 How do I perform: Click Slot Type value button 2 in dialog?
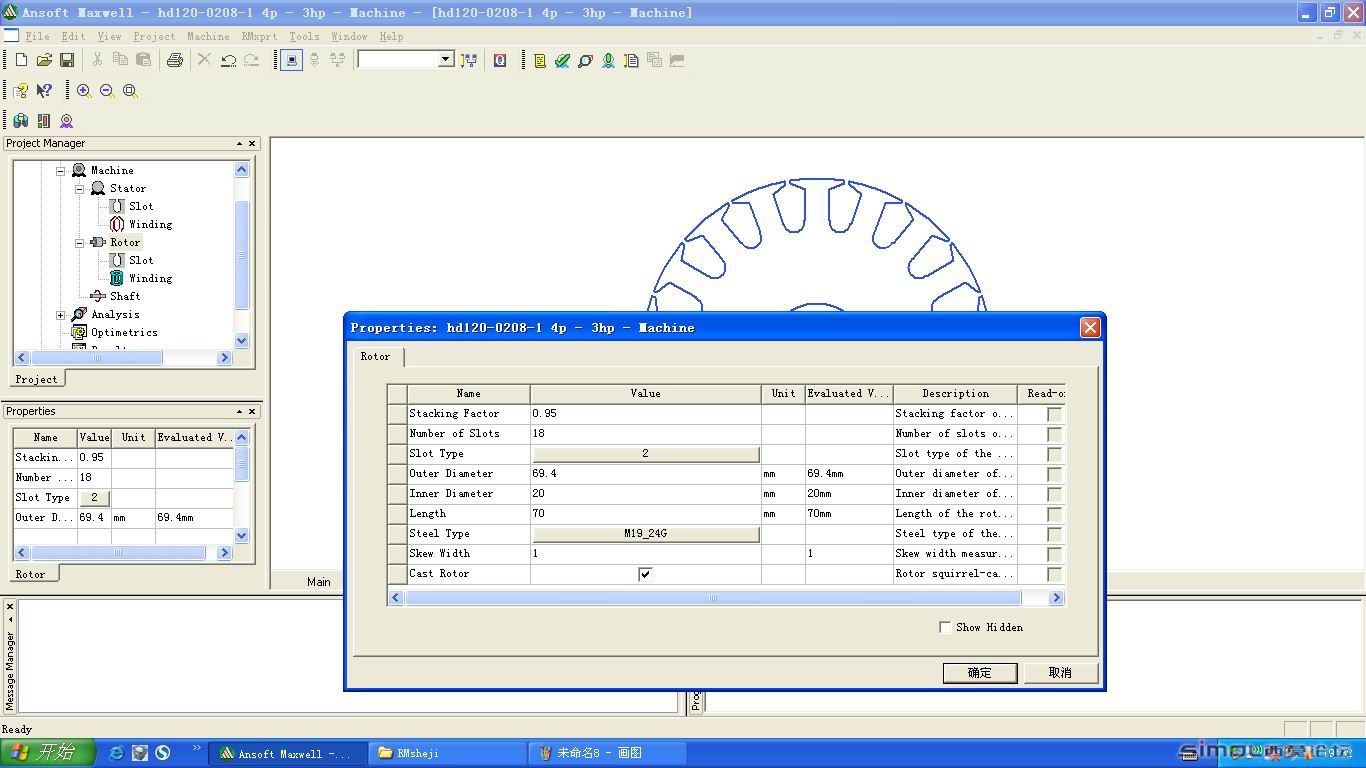click(645, 454)
